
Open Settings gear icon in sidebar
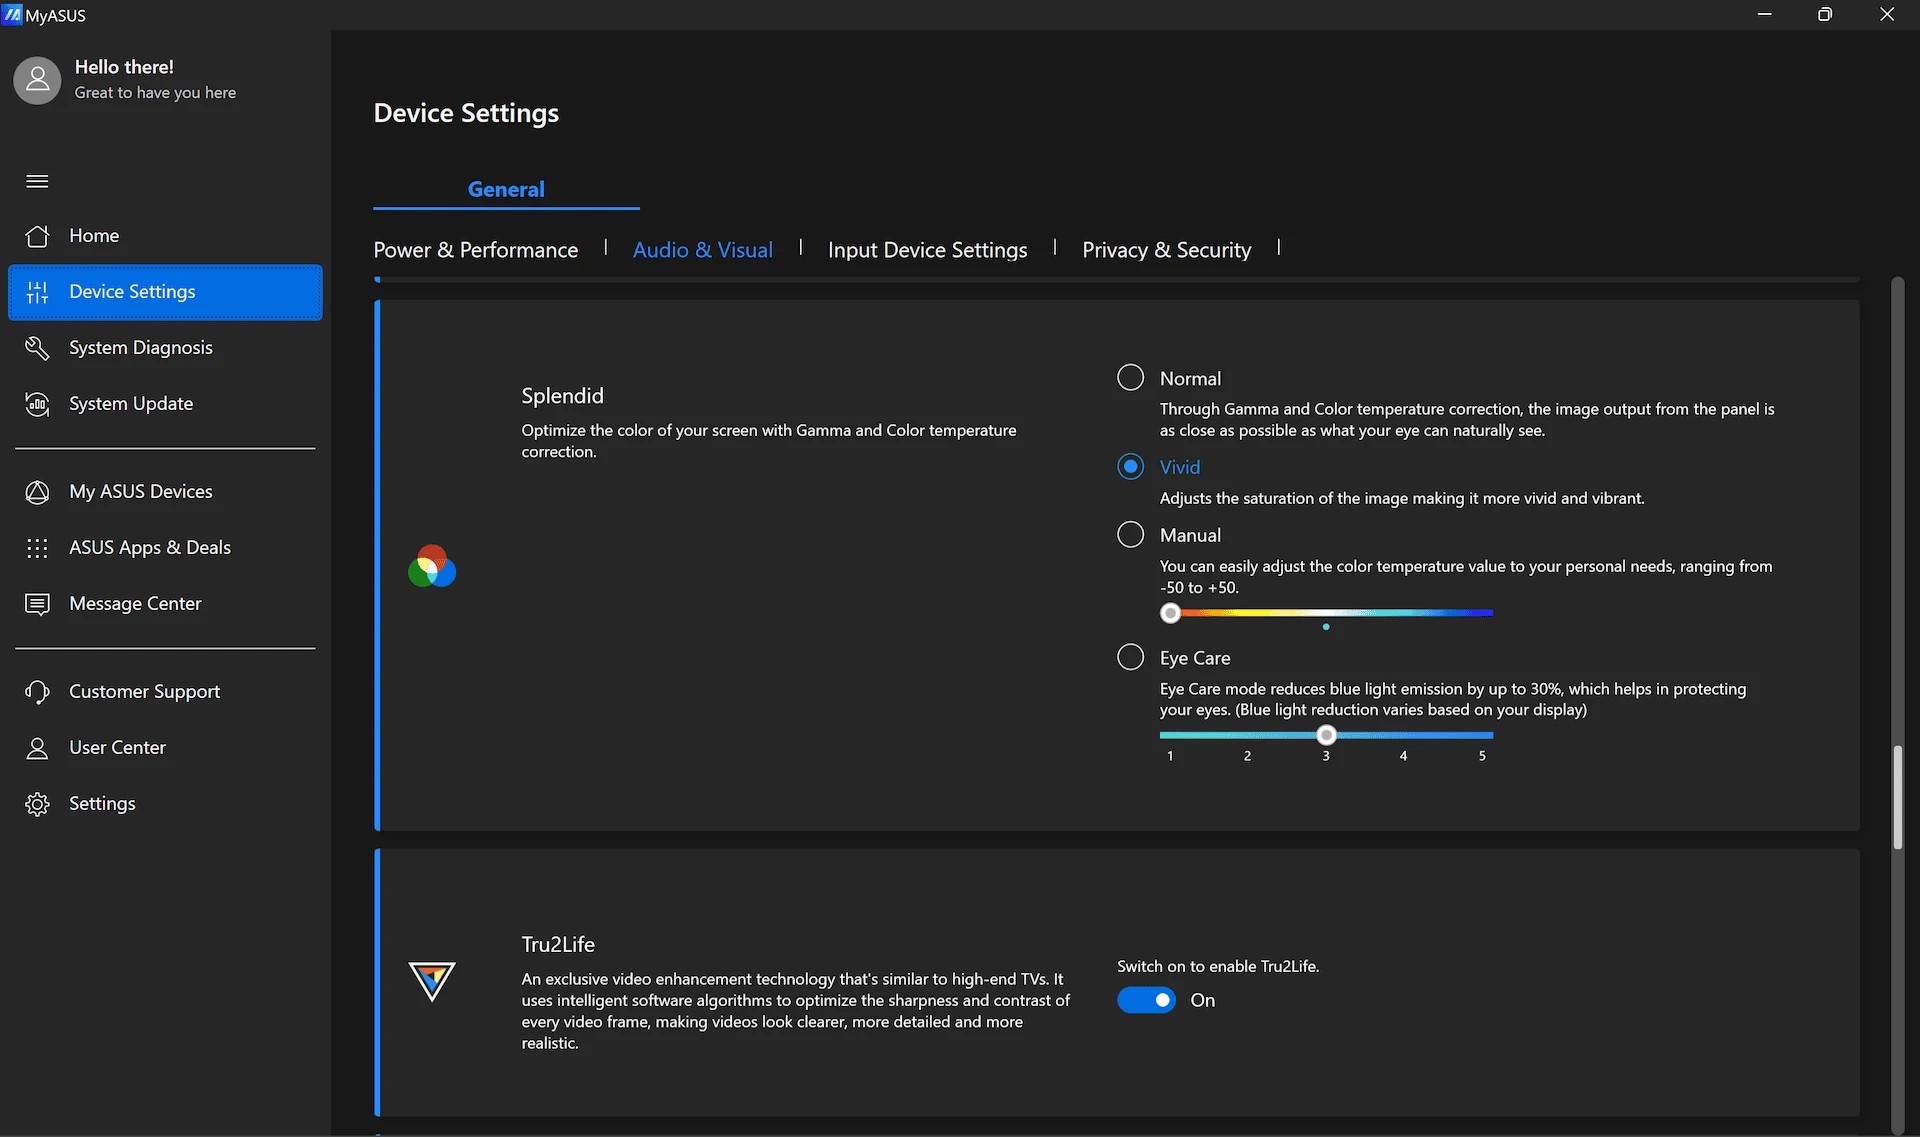37,804
